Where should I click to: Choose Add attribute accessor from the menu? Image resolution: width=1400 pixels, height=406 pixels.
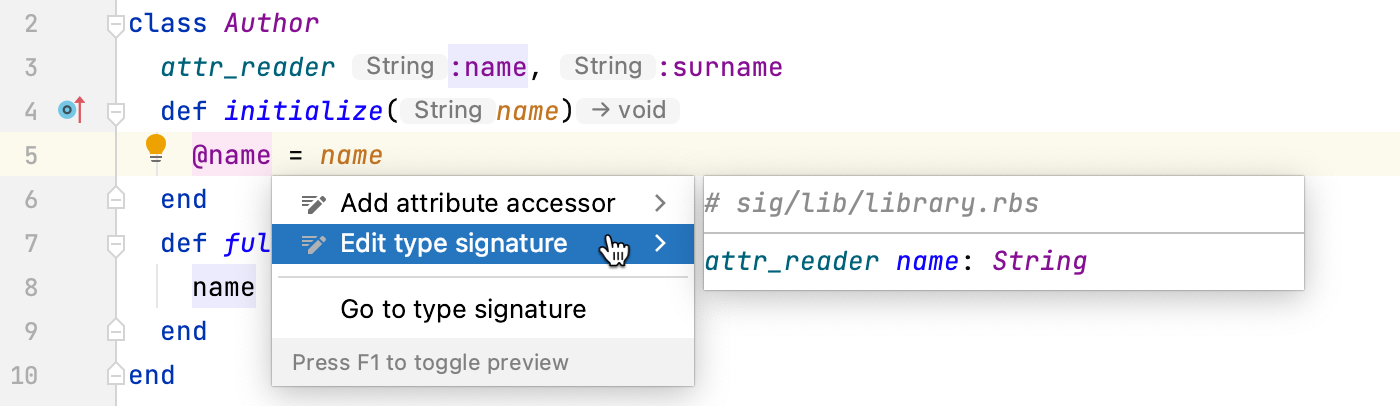coord(477,204)
